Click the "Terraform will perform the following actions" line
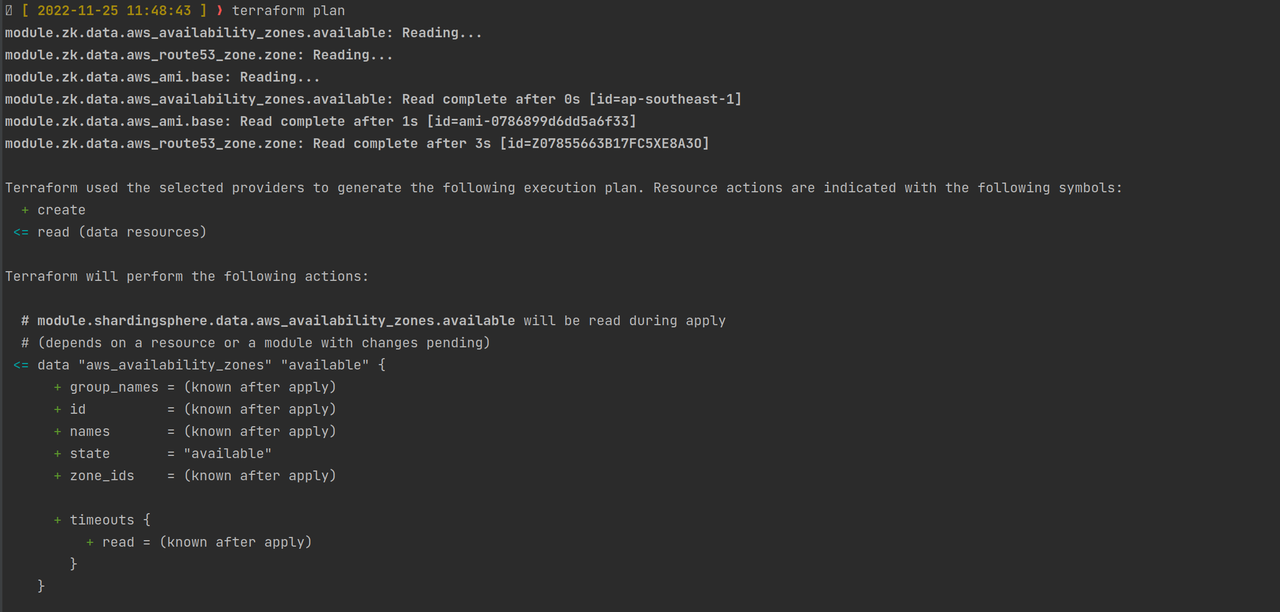 187,276
